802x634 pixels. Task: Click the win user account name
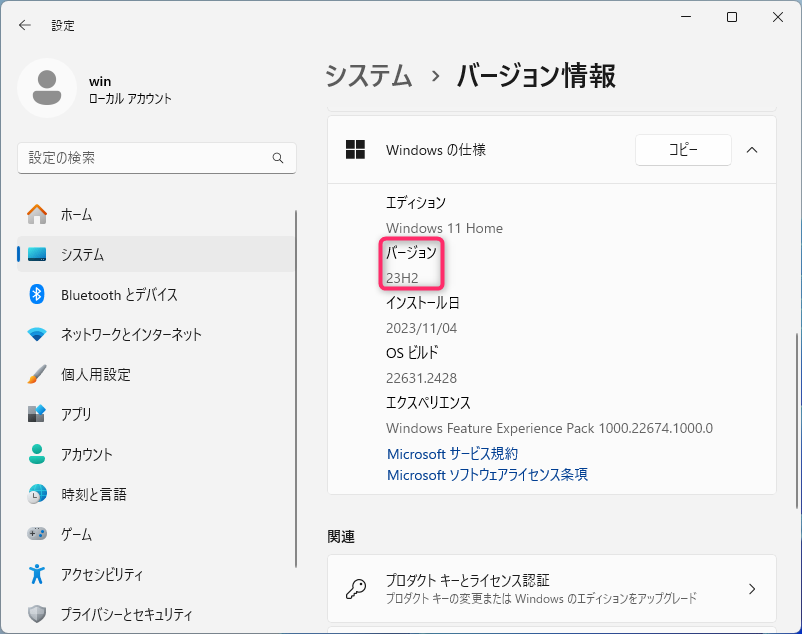tap(100, 81)
